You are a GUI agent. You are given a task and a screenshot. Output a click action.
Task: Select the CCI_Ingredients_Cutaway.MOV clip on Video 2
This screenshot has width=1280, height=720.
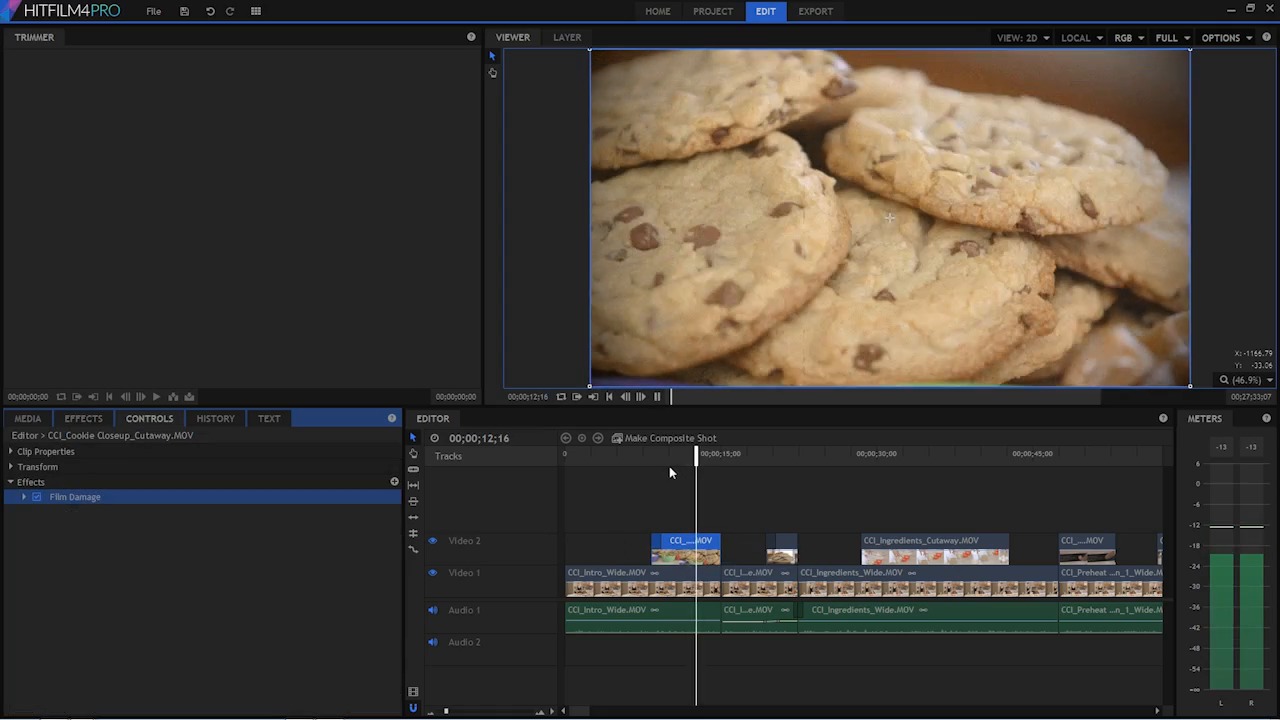[x=934, y=549]
